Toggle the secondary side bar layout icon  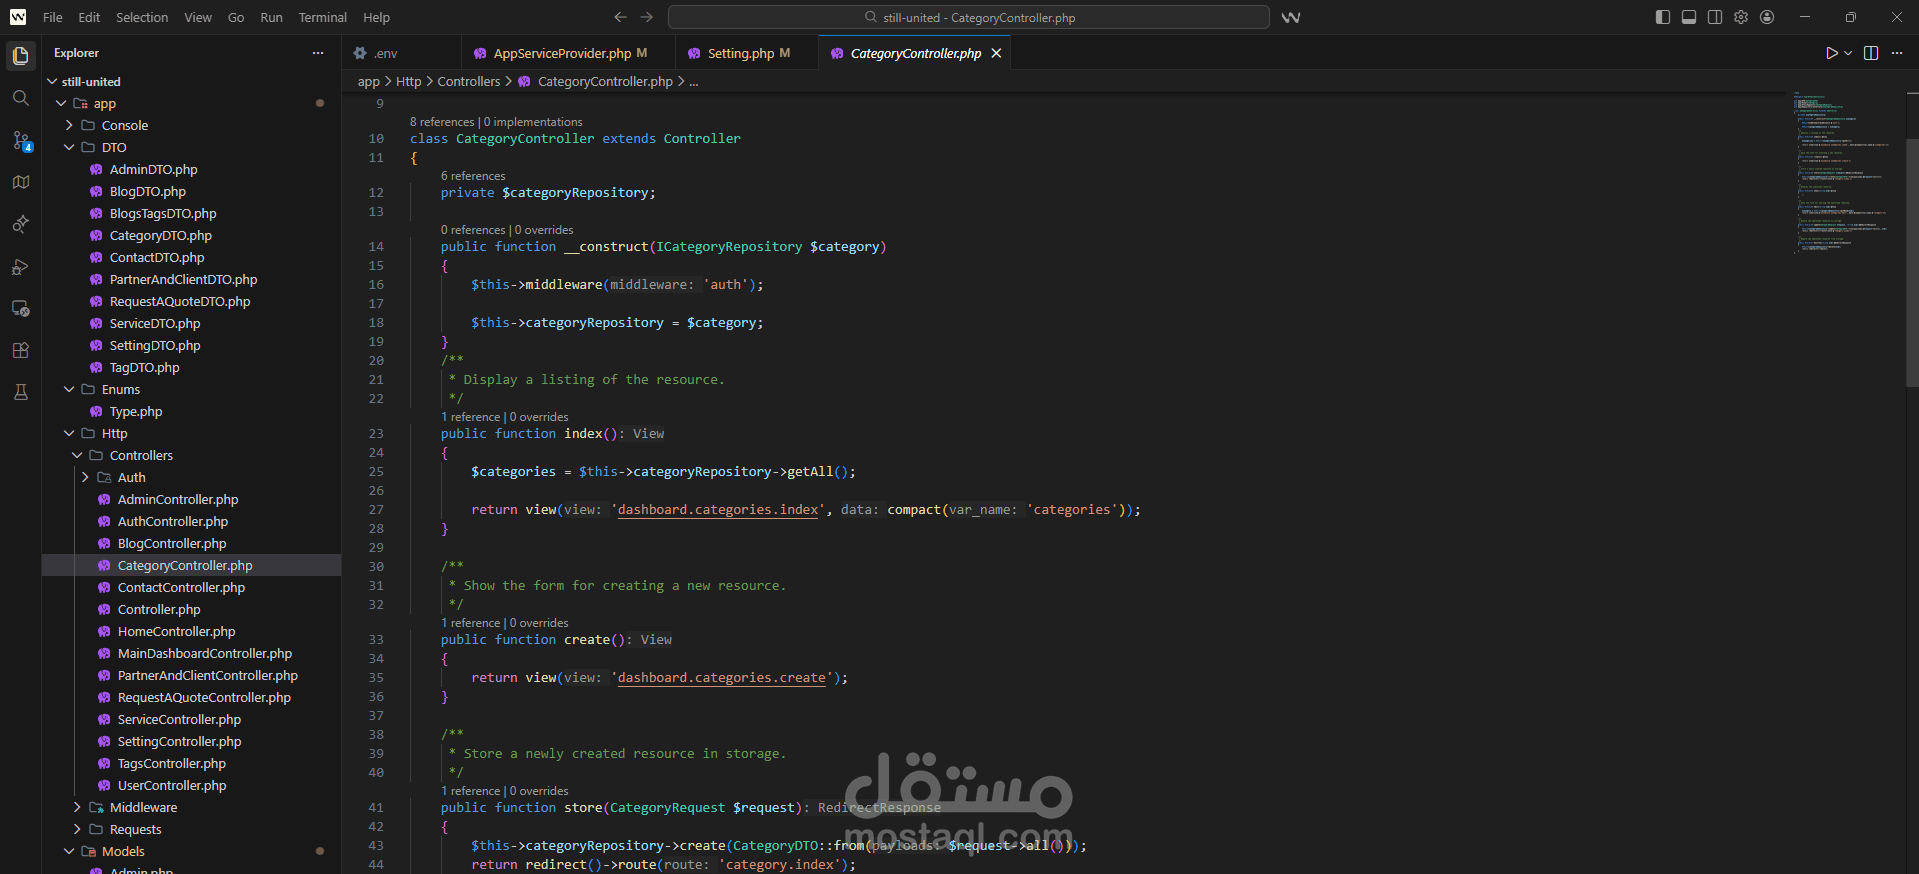1715,17
